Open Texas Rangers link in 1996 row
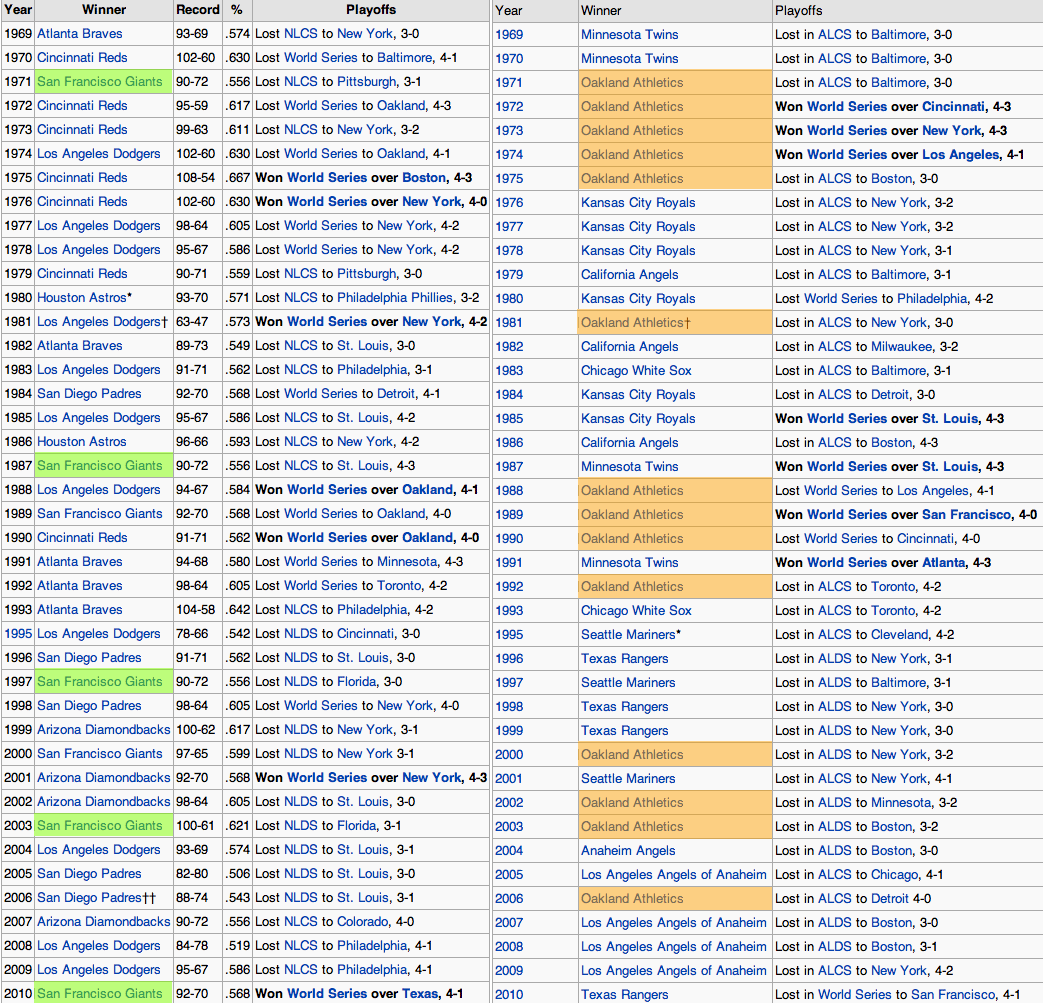1043x1003 pixels. [x=625, y=658]
